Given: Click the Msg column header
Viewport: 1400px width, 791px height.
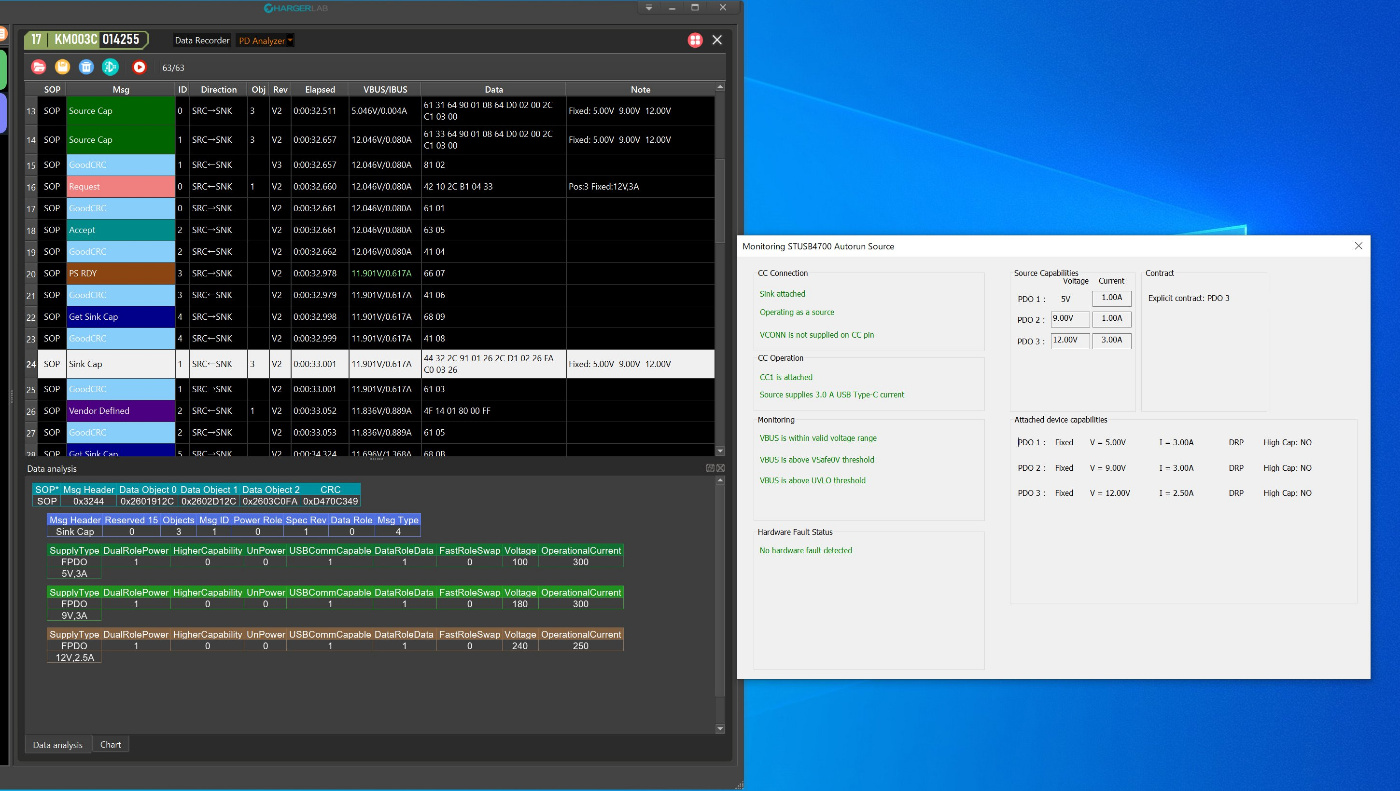Looking at the screenshot, I should tap(121, 89).
